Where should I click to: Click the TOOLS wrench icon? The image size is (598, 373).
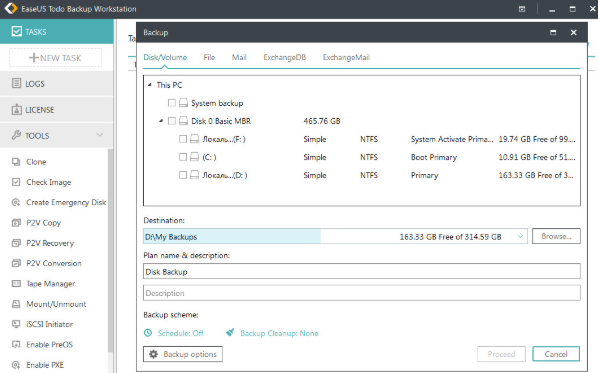coord(16,135)
